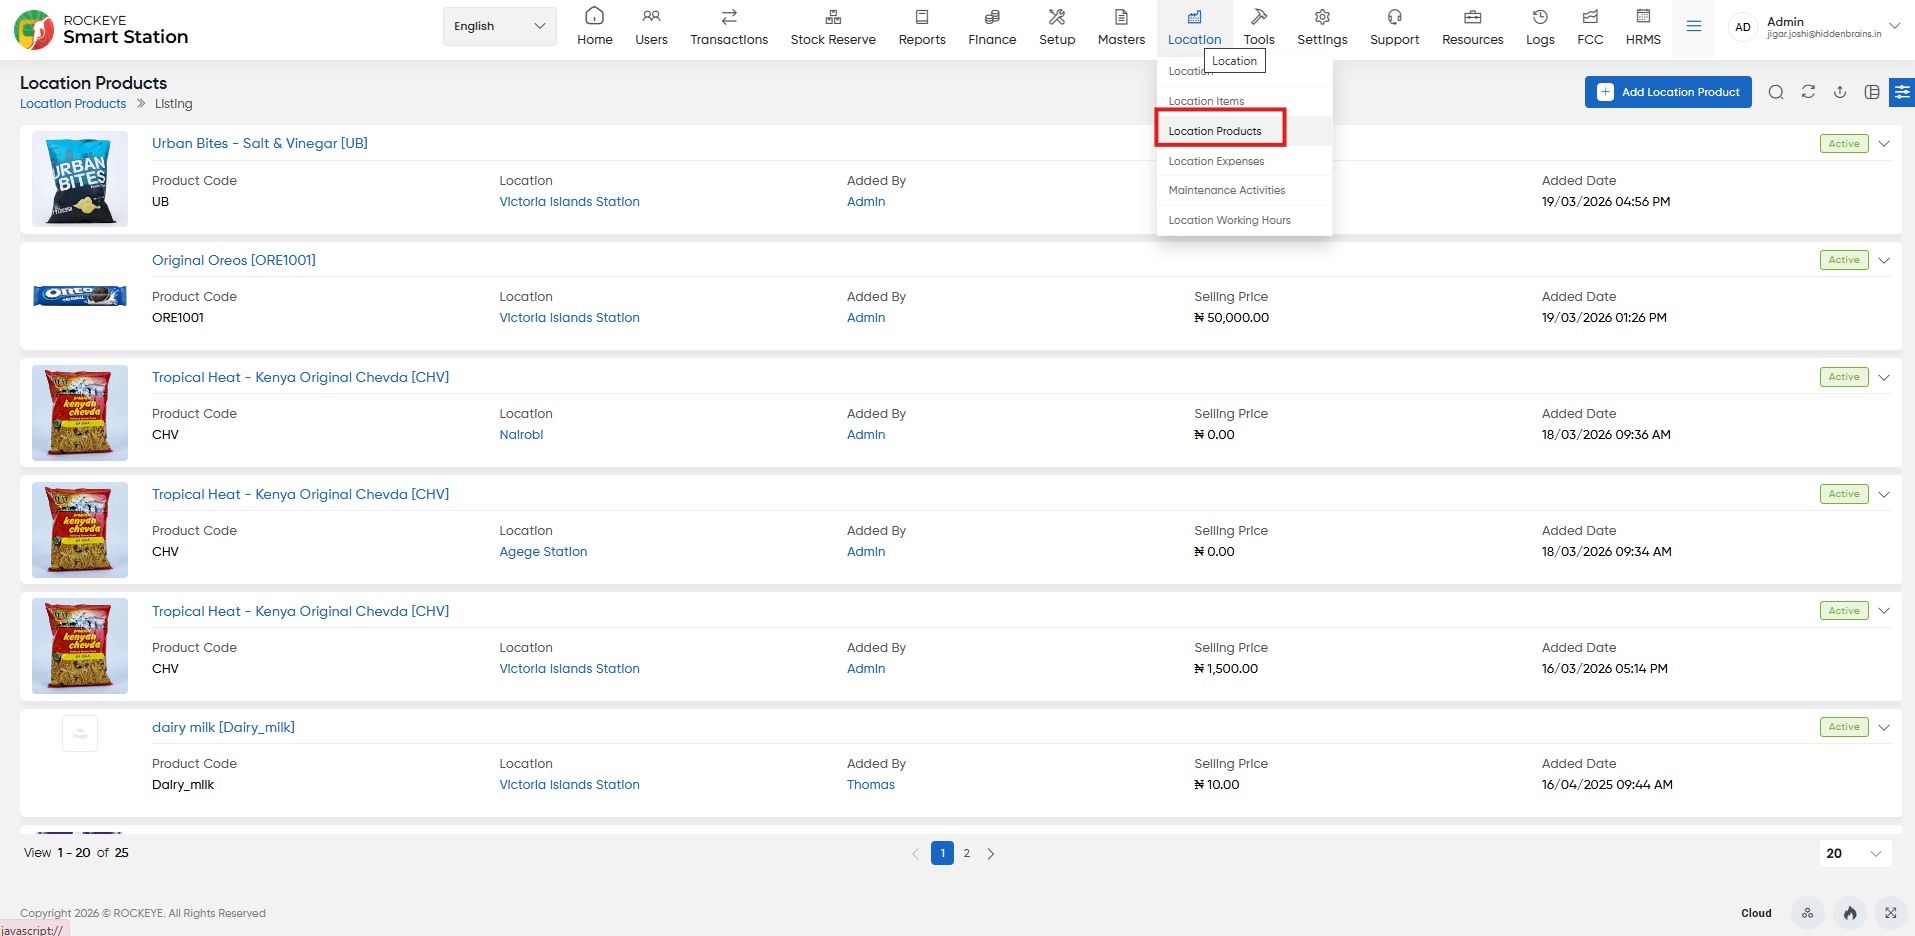Viewport: 1915px width, 936px height.
Task: Toggle Active status on dairy milk row
Action: [x=1844, y=727]
